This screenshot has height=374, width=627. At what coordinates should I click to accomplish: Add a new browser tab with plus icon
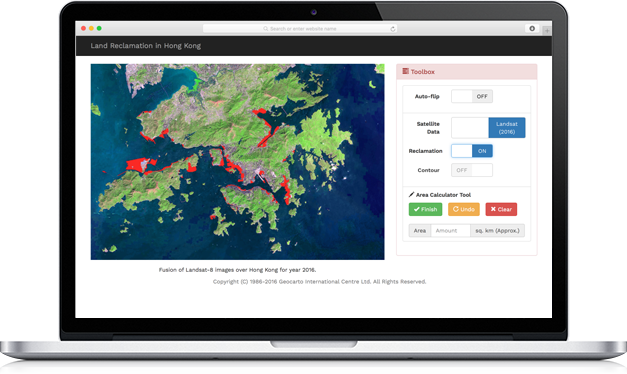click(x=547, y=30)
